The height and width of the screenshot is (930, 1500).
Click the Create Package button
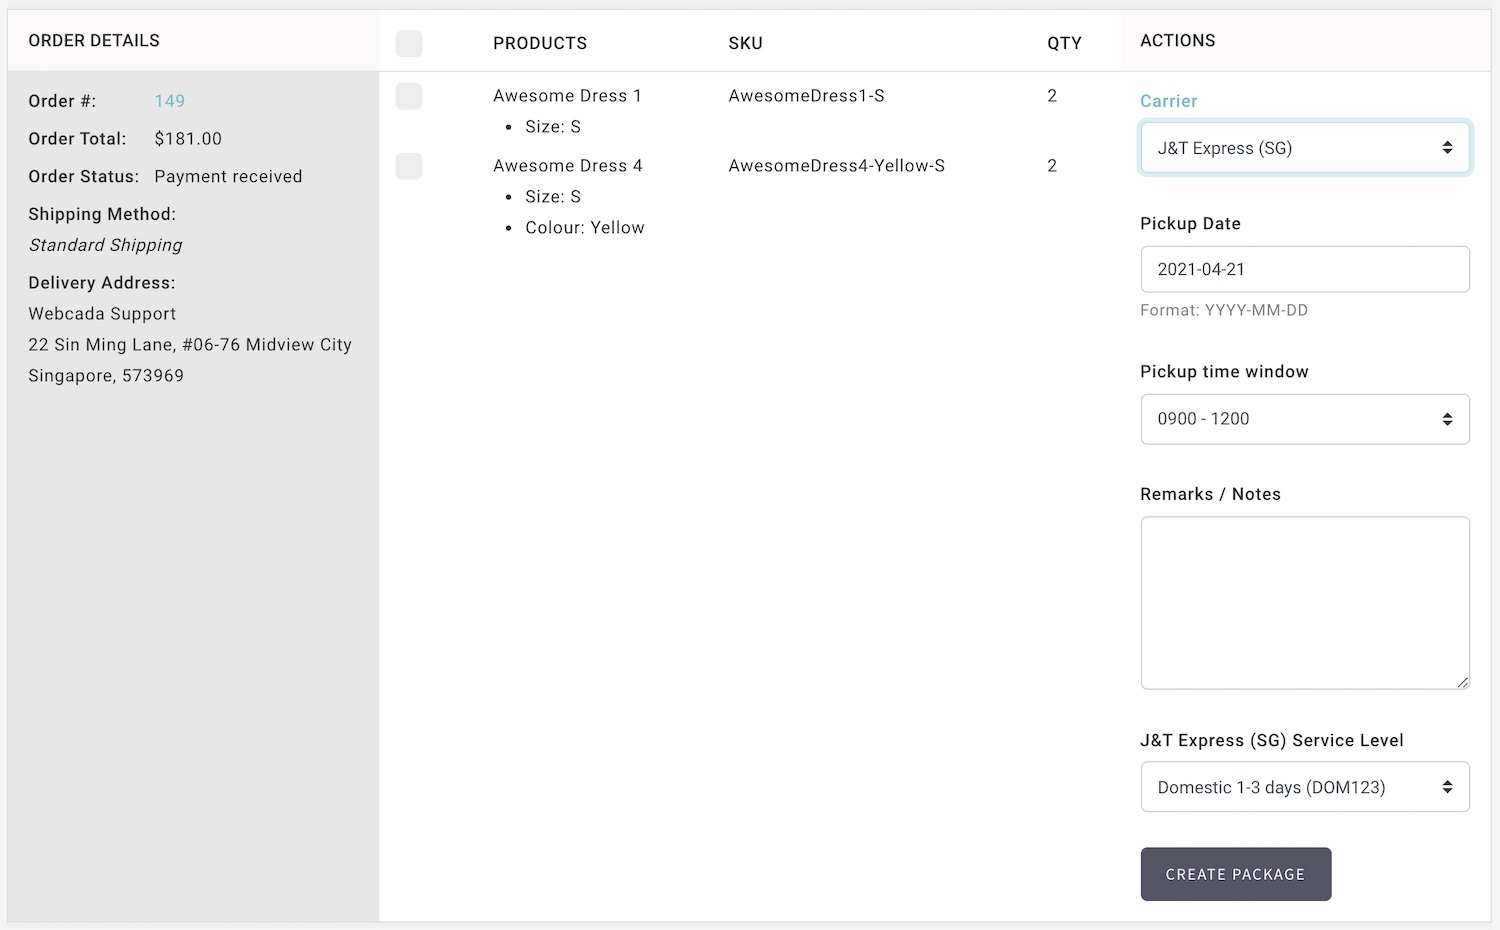click(x=1236, y=874)
